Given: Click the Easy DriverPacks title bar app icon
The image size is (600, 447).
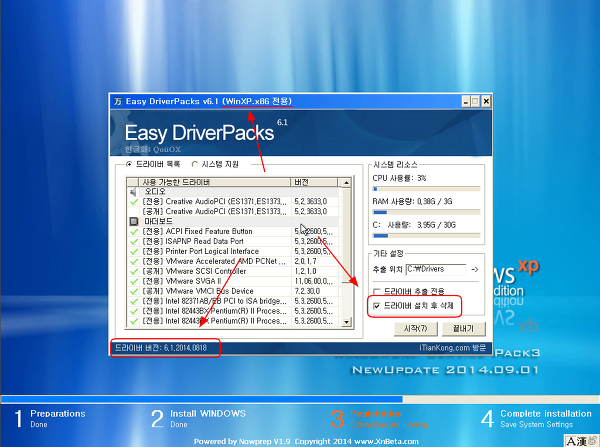Looking at the screenshot, I should click(118, 101).
